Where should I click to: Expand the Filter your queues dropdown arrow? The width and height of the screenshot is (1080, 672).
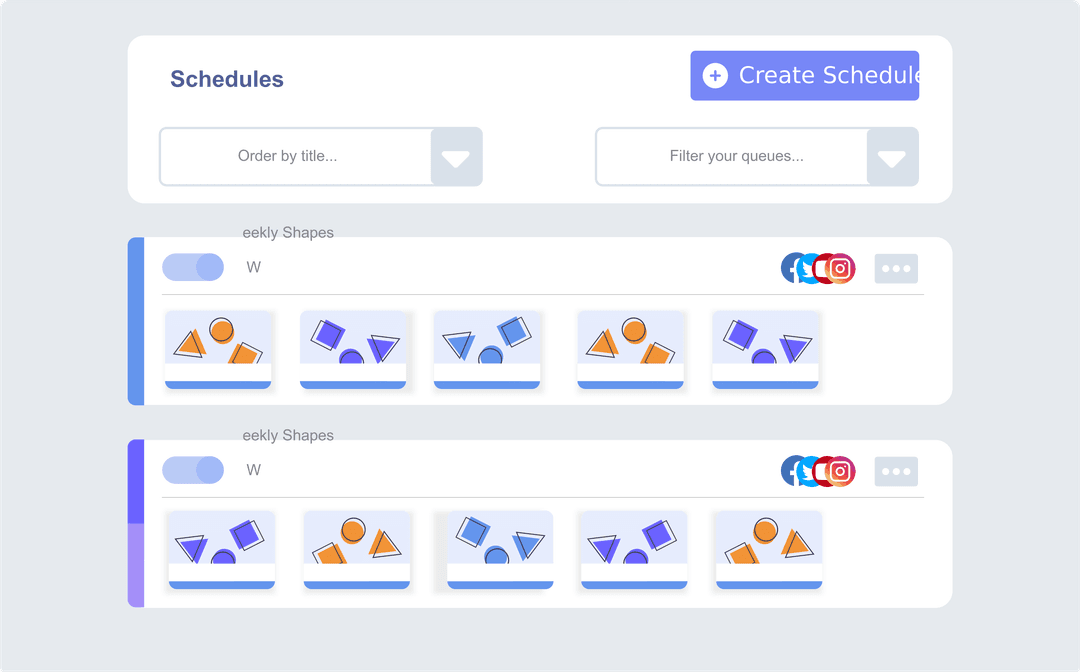(x=892, y=157)
